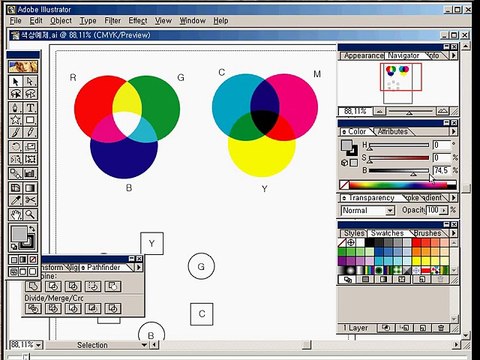The image size is (480, 360).
Task: Select the Scale tool
Action: click(30, 146)
